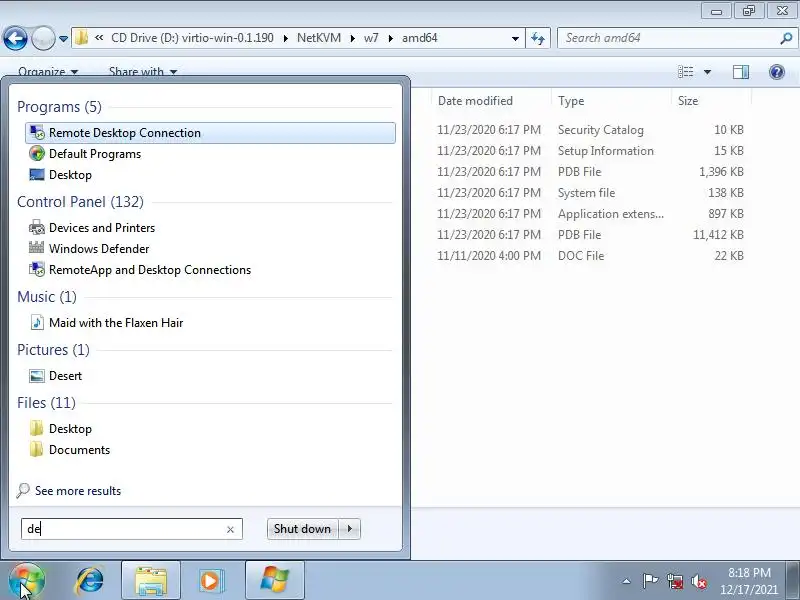This screenshot has height=600, width=800.
Task: Select the Security Catalog file row
Action: [x=590, y=130]
